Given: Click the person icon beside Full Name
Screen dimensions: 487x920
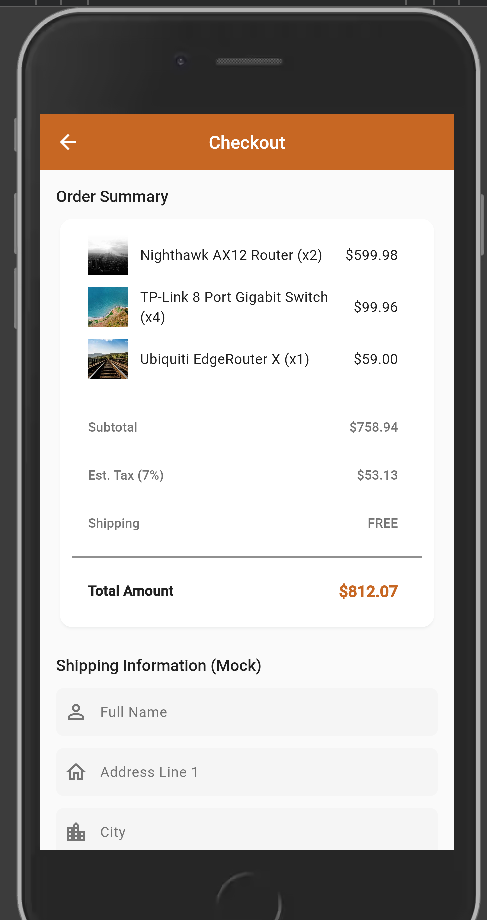Looking at the screenshot, I should pos(76,712).
